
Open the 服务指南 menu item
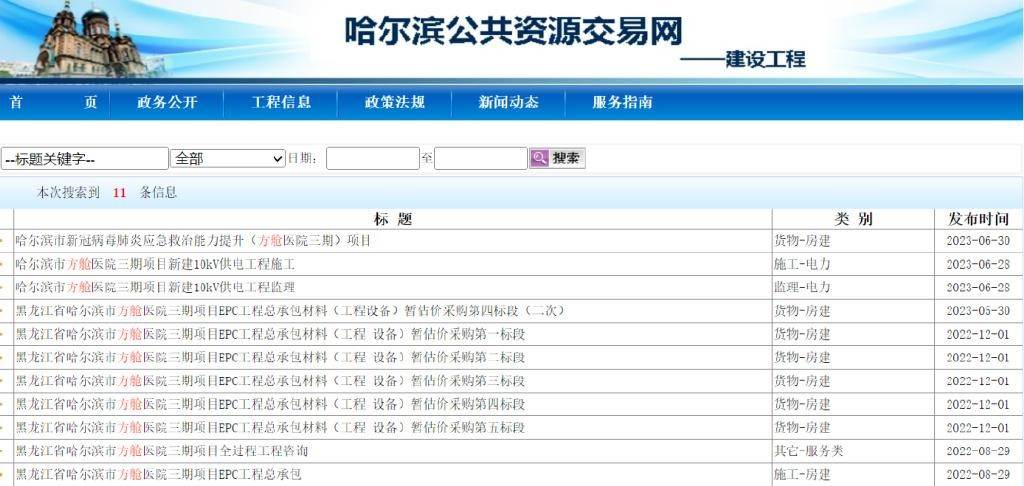pos(622,103)
